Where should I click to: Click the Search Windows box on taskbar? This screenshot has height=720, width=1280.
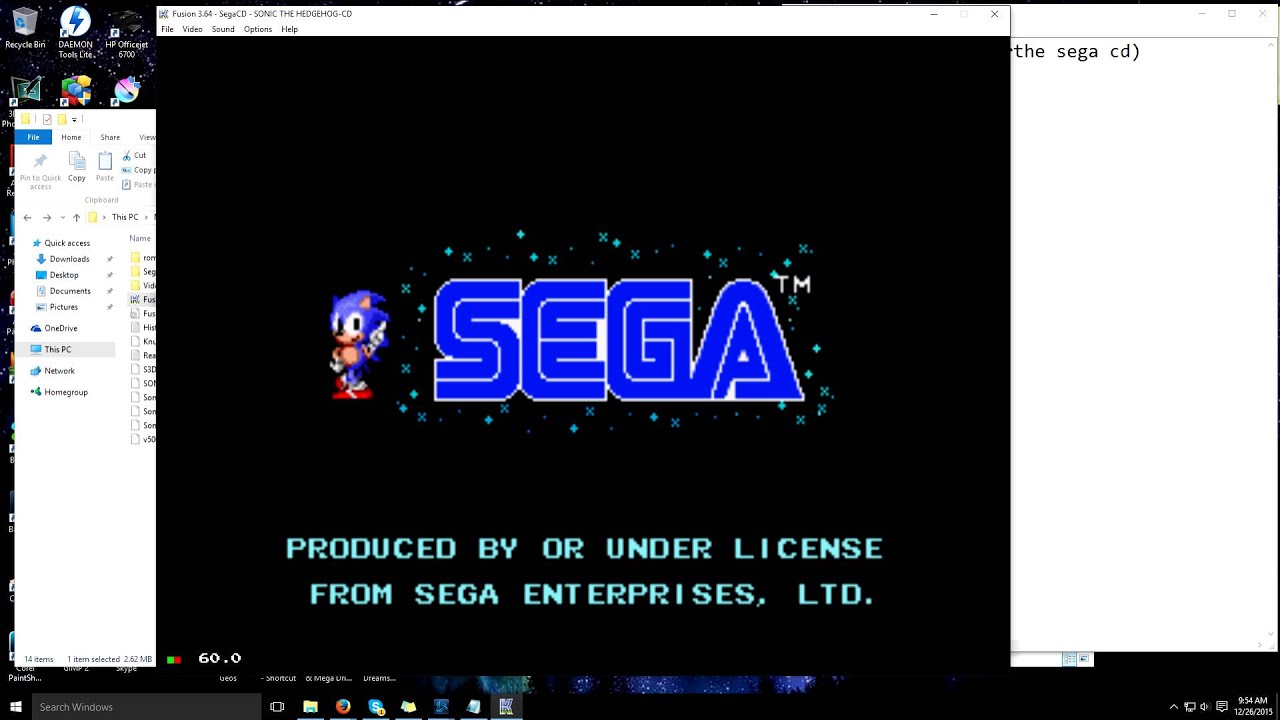click(x=146, y=707)
